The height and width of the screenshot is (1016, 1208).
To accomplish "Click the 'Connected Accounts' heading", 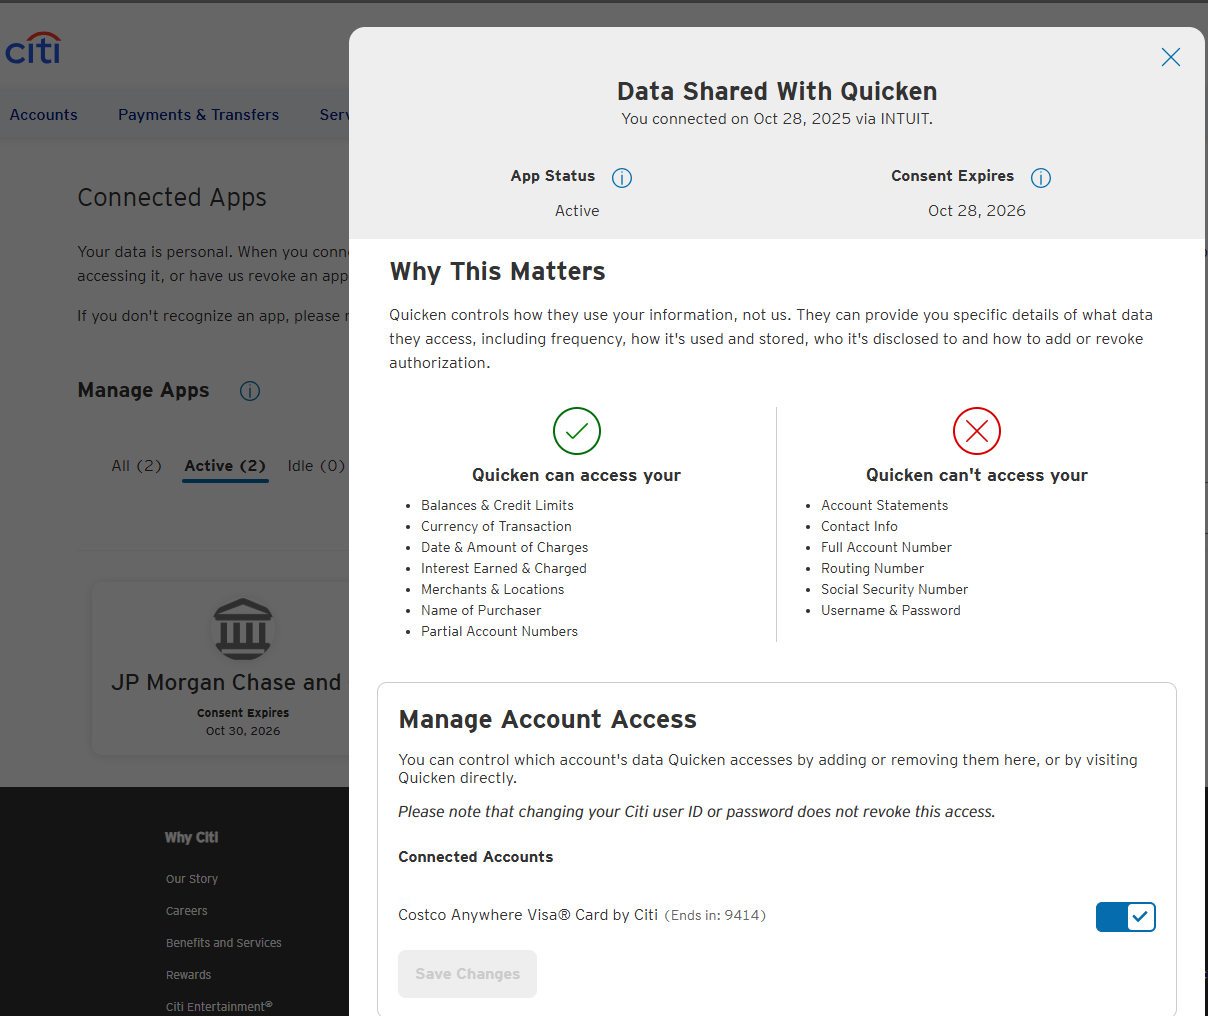I will (475, 857).
